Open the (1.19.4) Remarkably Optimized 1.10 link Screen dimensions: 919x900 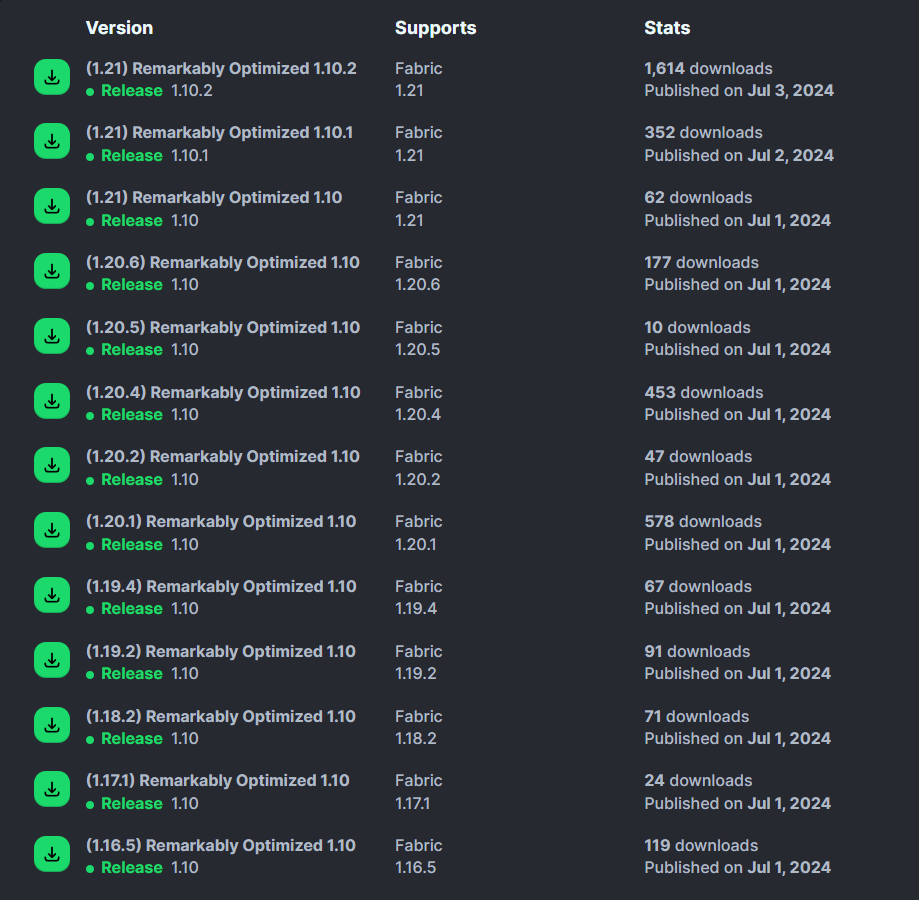click(221, 587)
